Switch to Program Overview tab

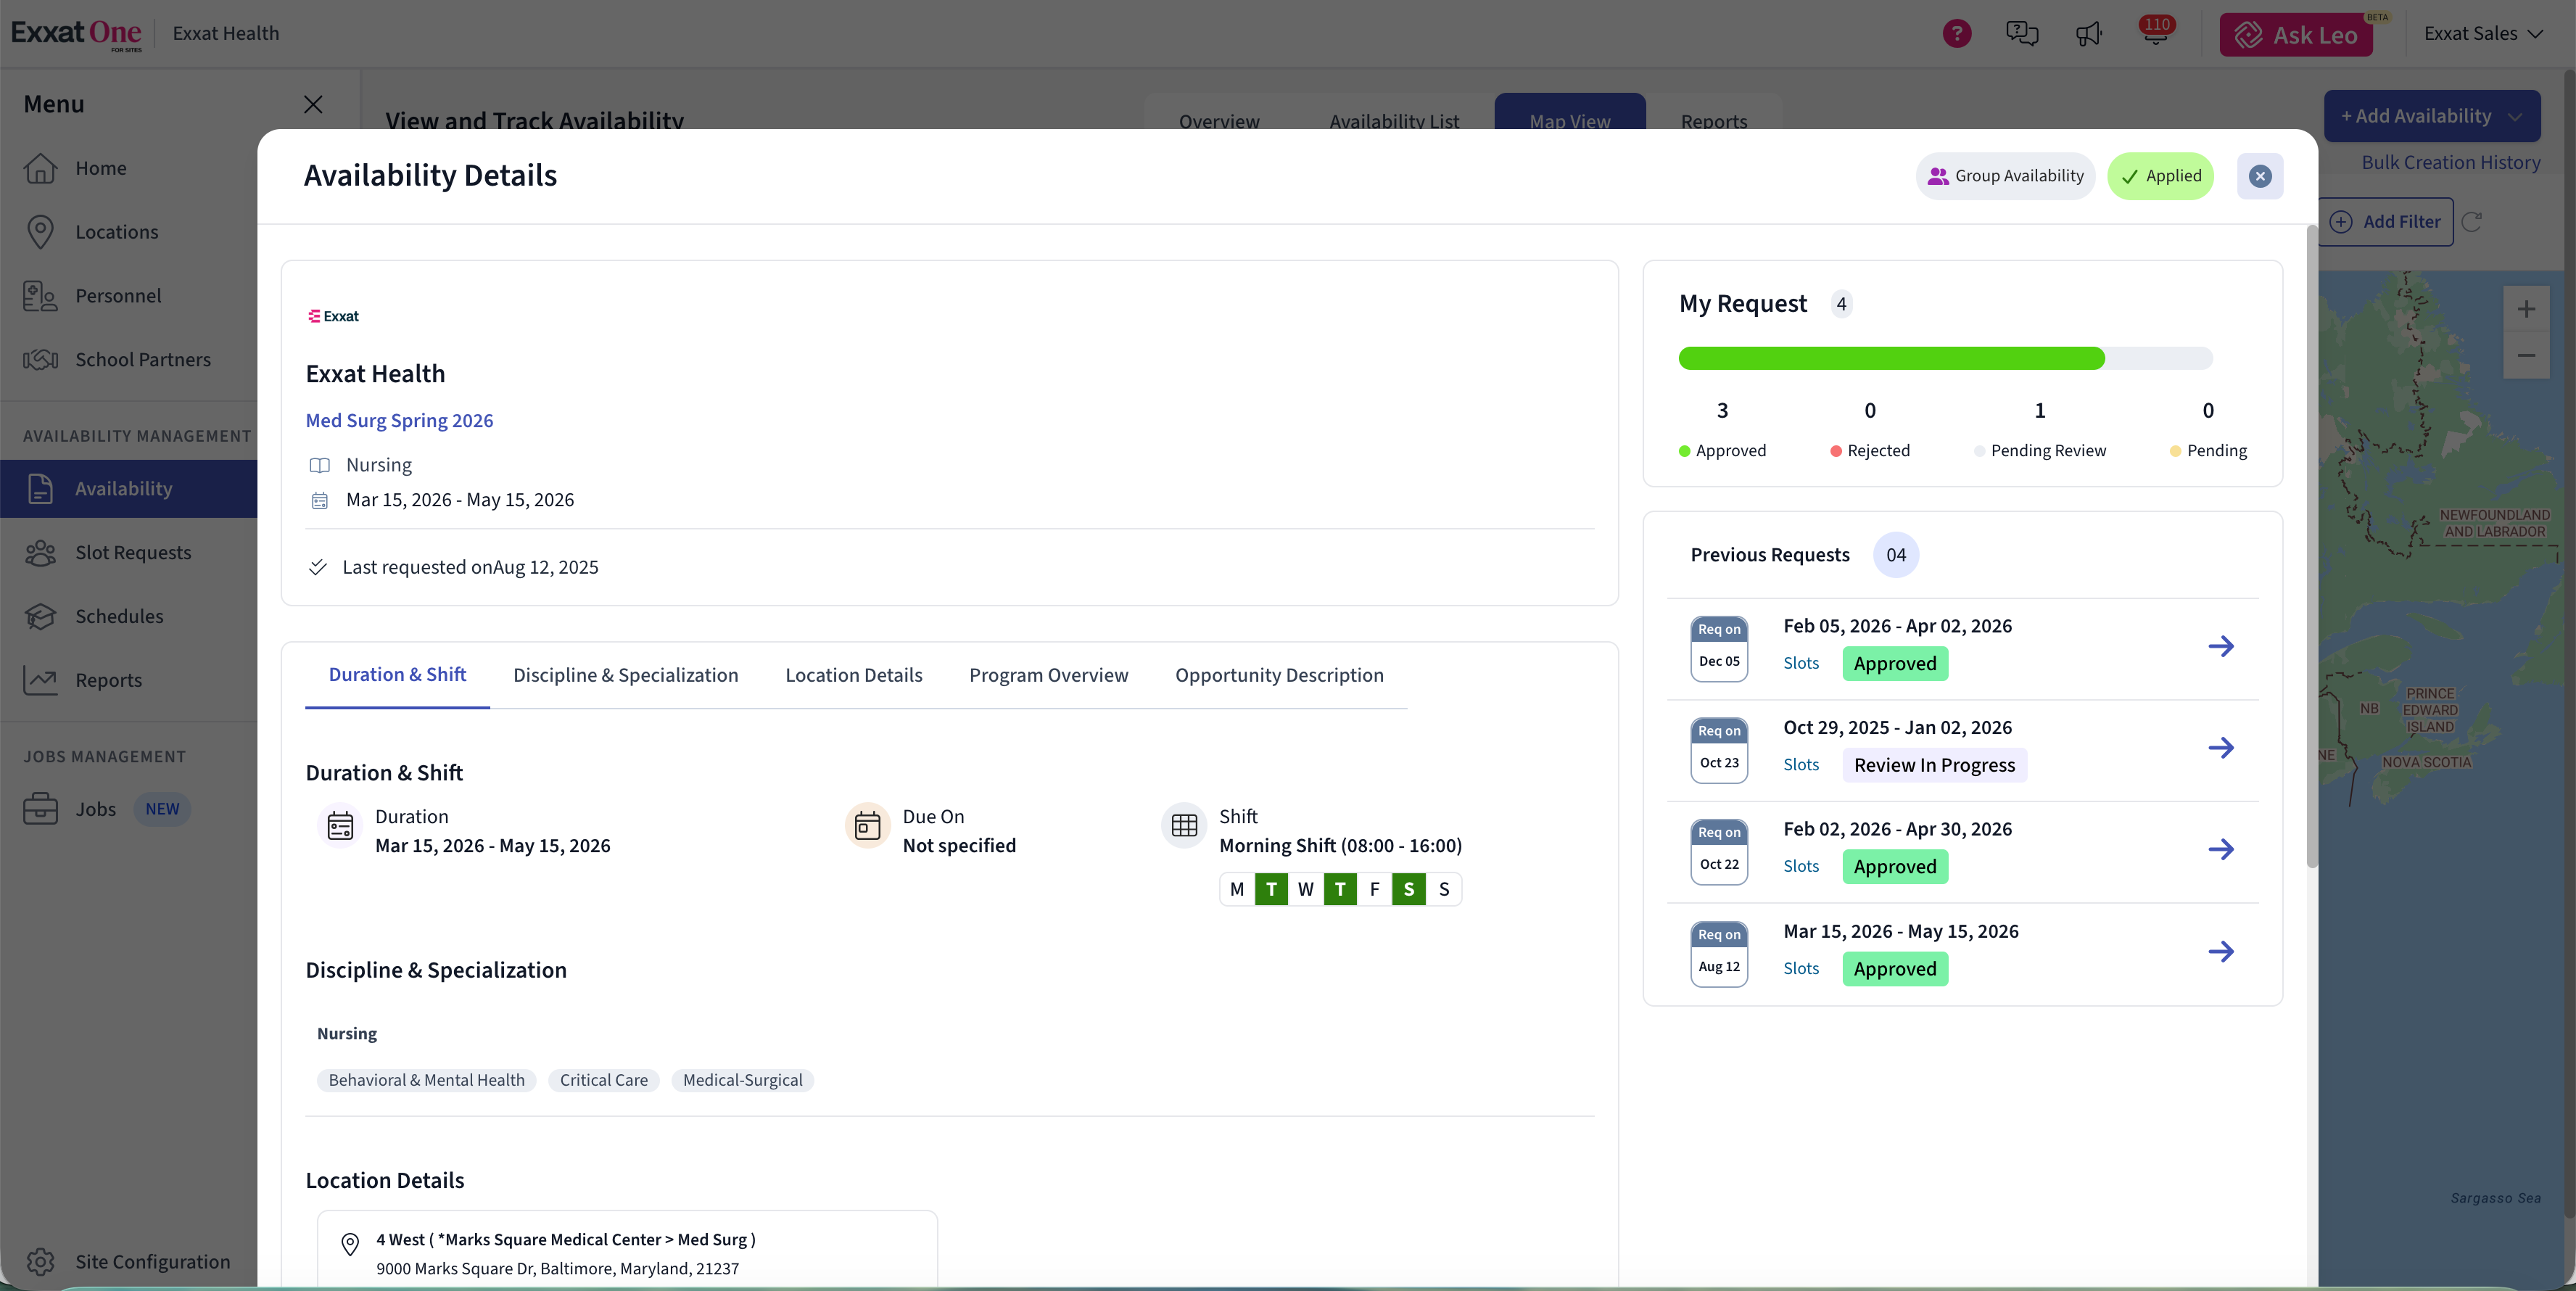1048,675
